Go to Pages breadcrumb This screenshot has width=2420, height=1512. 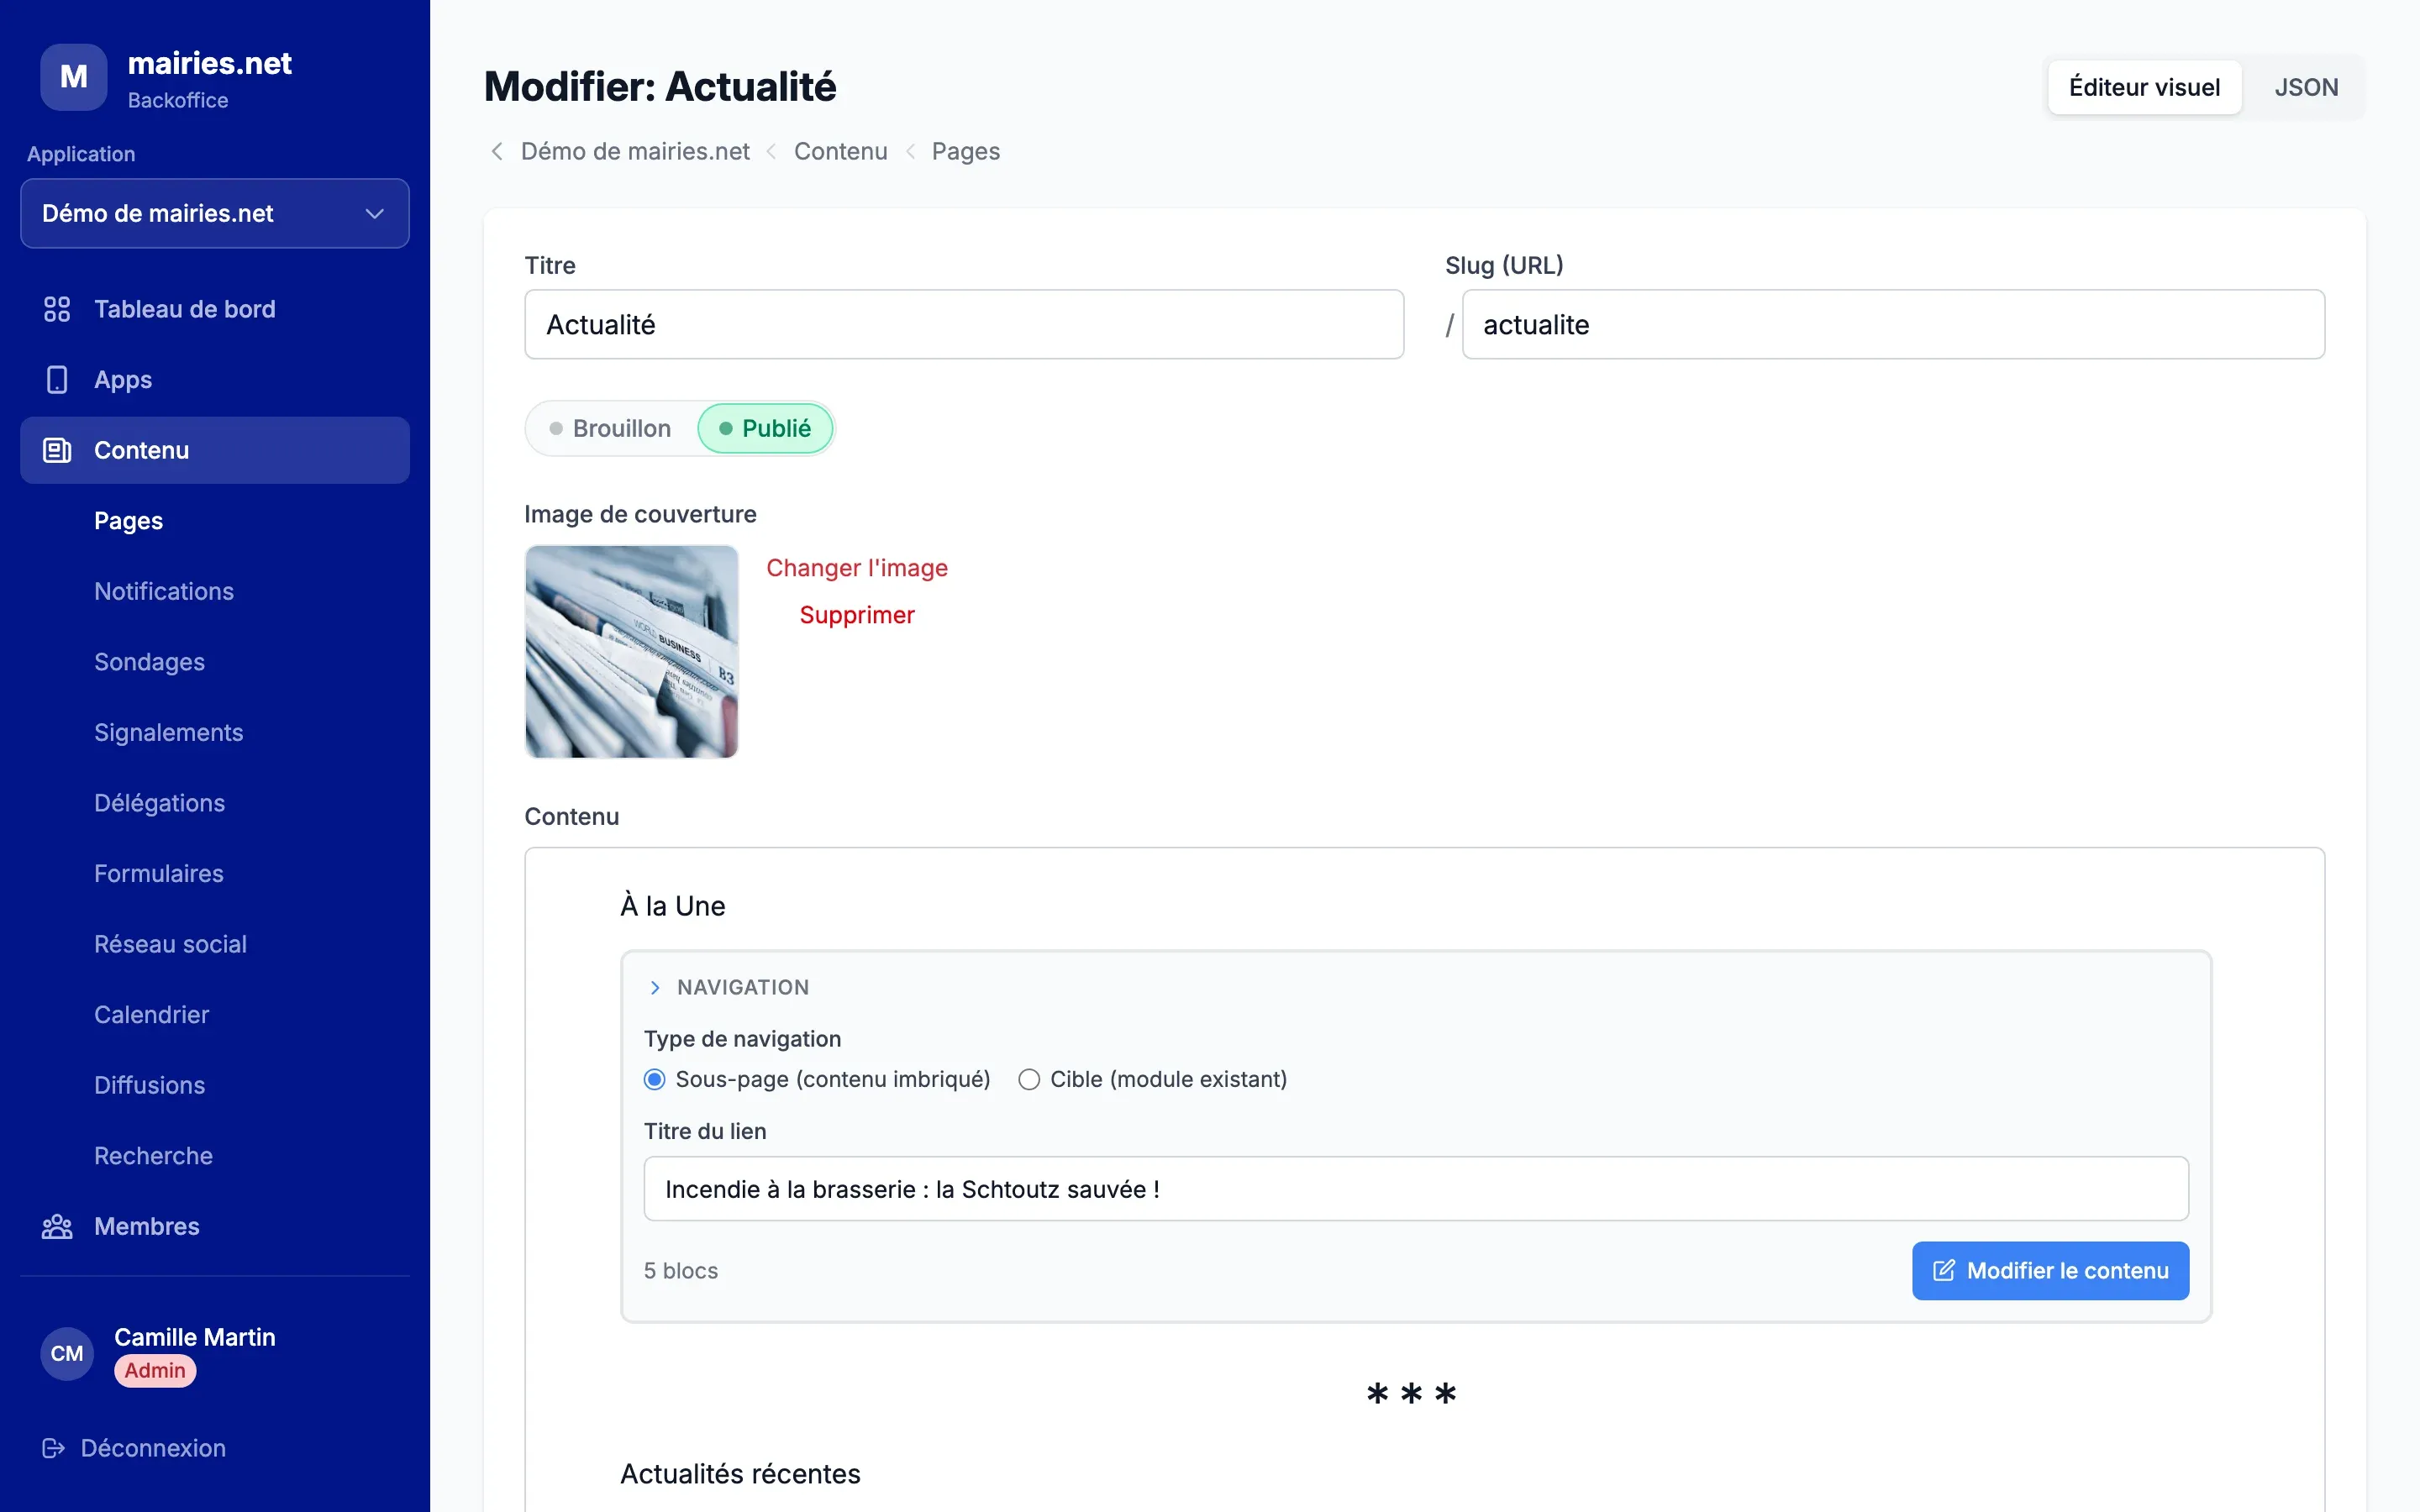pos(965,151)
